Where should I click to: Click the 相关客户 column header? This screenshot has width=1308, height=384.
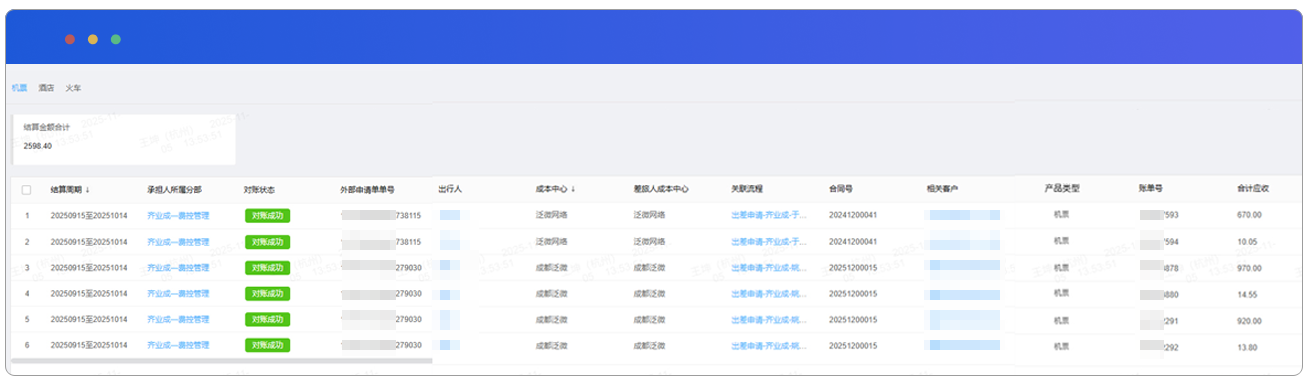pyautogui.click(x=943, y=189)
